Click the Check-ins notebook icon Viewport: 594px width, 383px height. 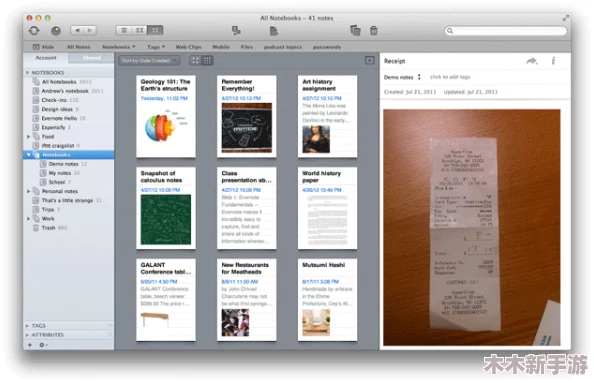[x=36, y=100]
